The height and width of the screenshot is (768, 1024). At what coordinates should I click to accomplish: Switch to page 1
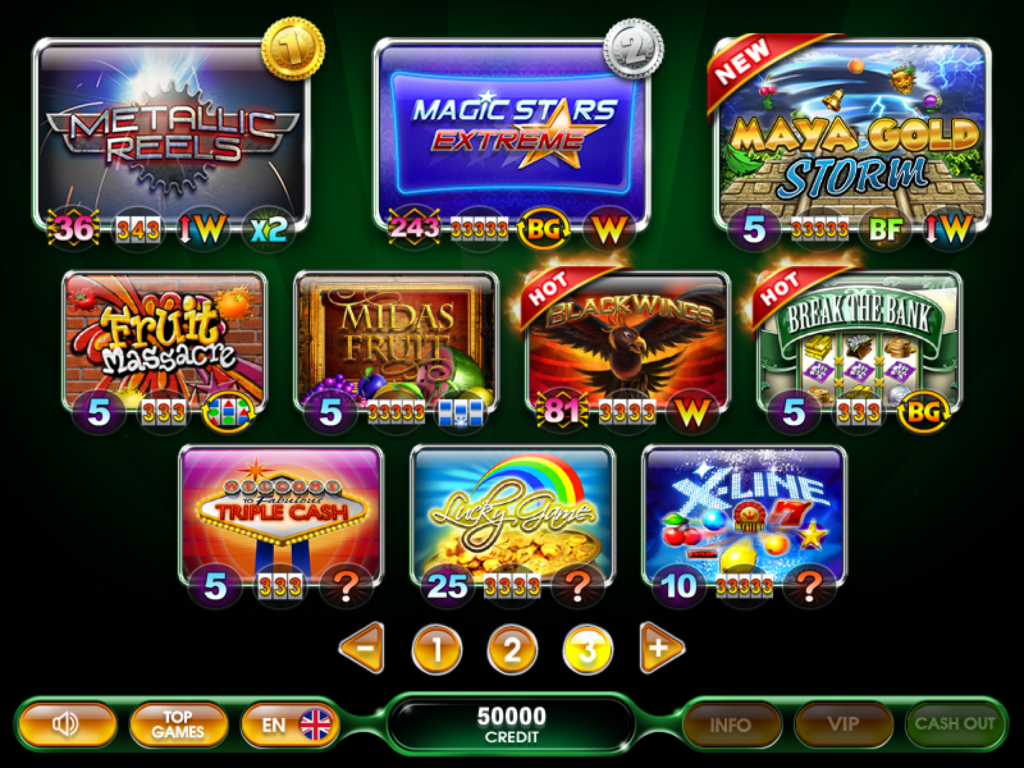tap(437, 649)
